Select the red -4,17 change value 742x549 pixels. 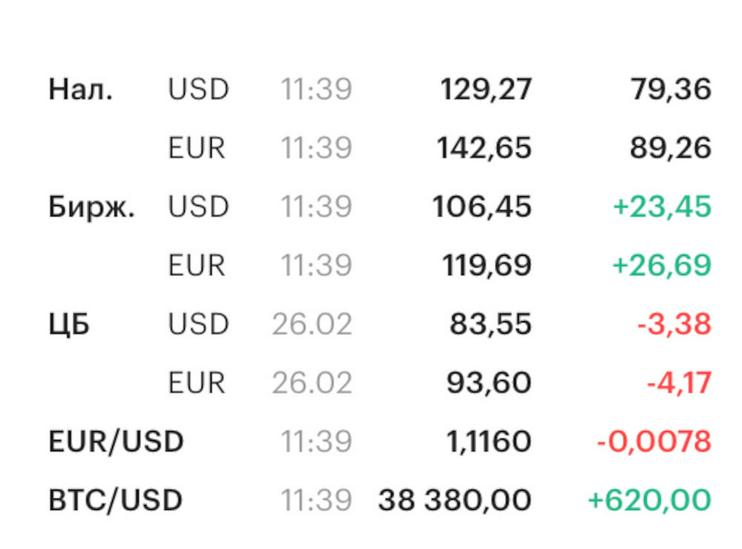(x=674, y=383)
